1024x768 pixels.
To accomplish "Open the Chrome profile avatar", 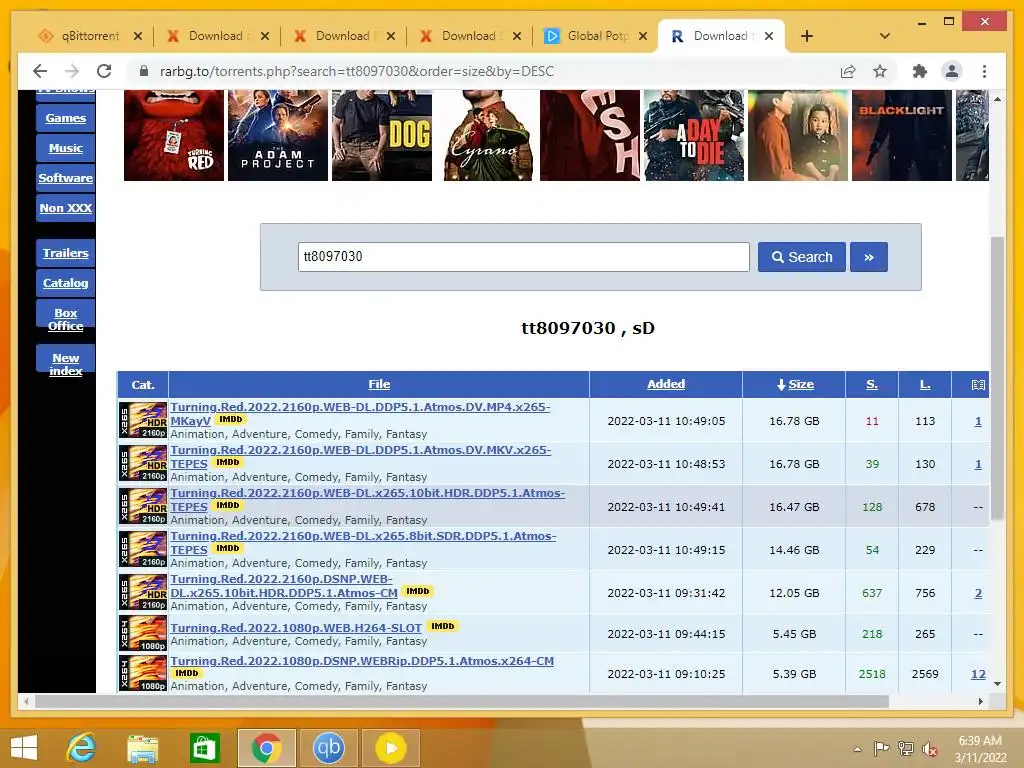I will coord(952,71).
